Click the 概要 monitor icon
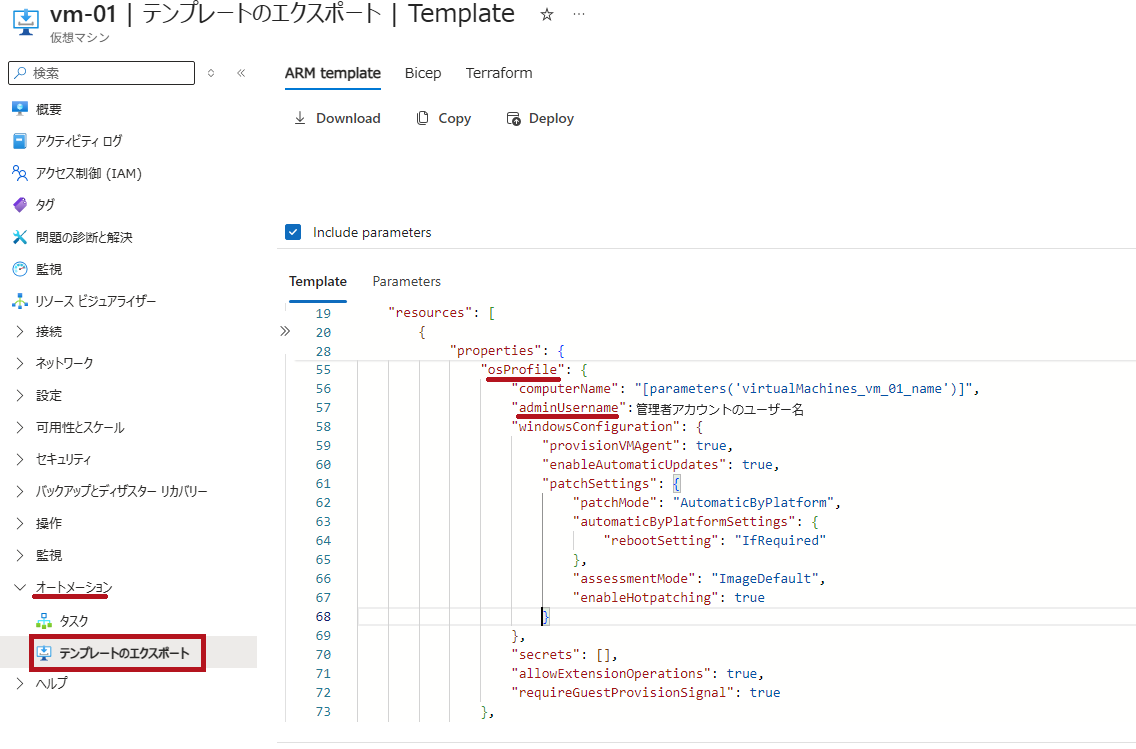Viewport: 1136px width, 749px height. (x=20, y=109)
